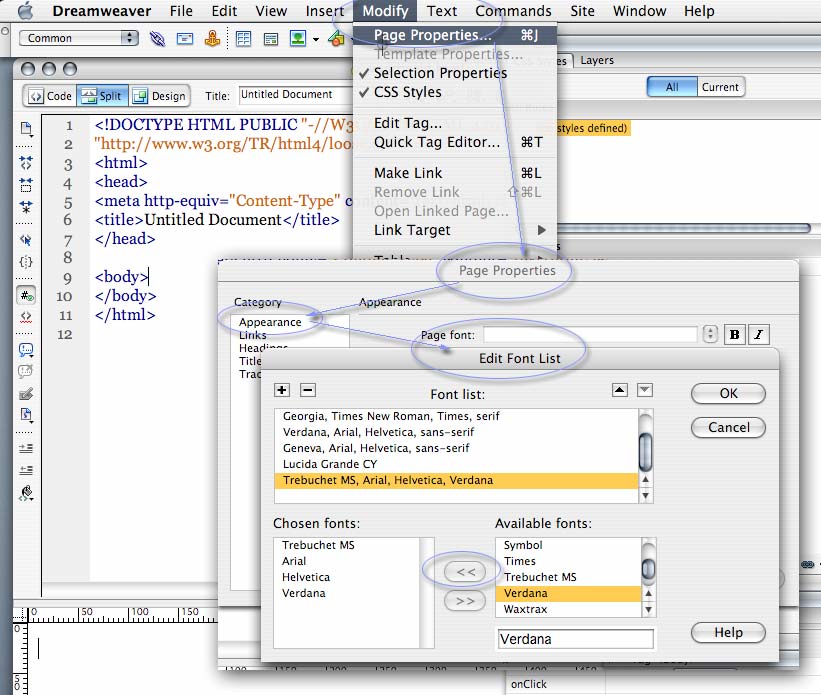Move the font list entry up
This screenshot has width=821, height=695.
[x=620, y=390]
